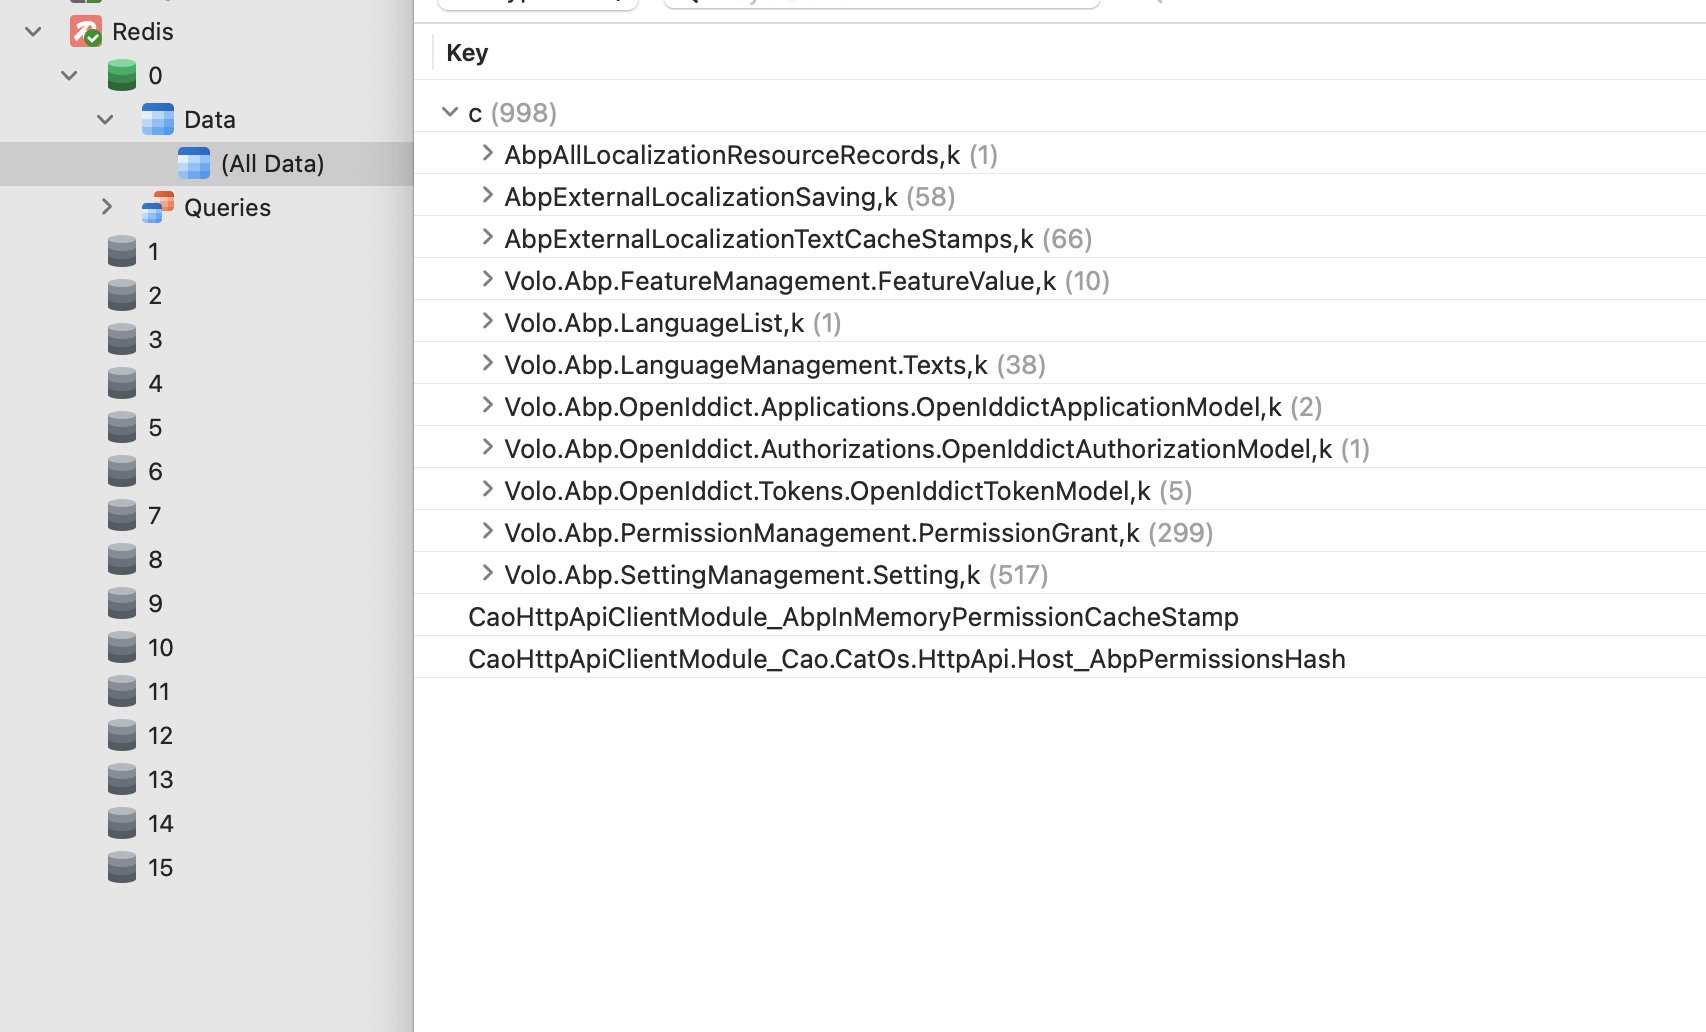
Task: Expand Volo.Abp.PermissionManagement.PermissionGrant,k group
Action: [487, 531]
